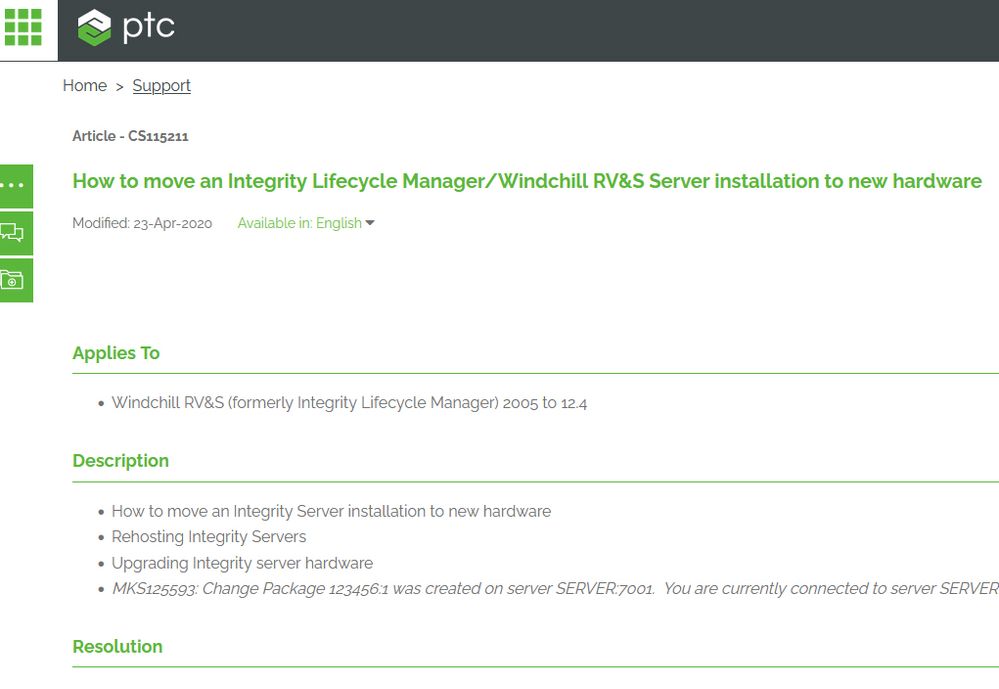Click the 'ptc' wordmark in header

click(148, 27)
